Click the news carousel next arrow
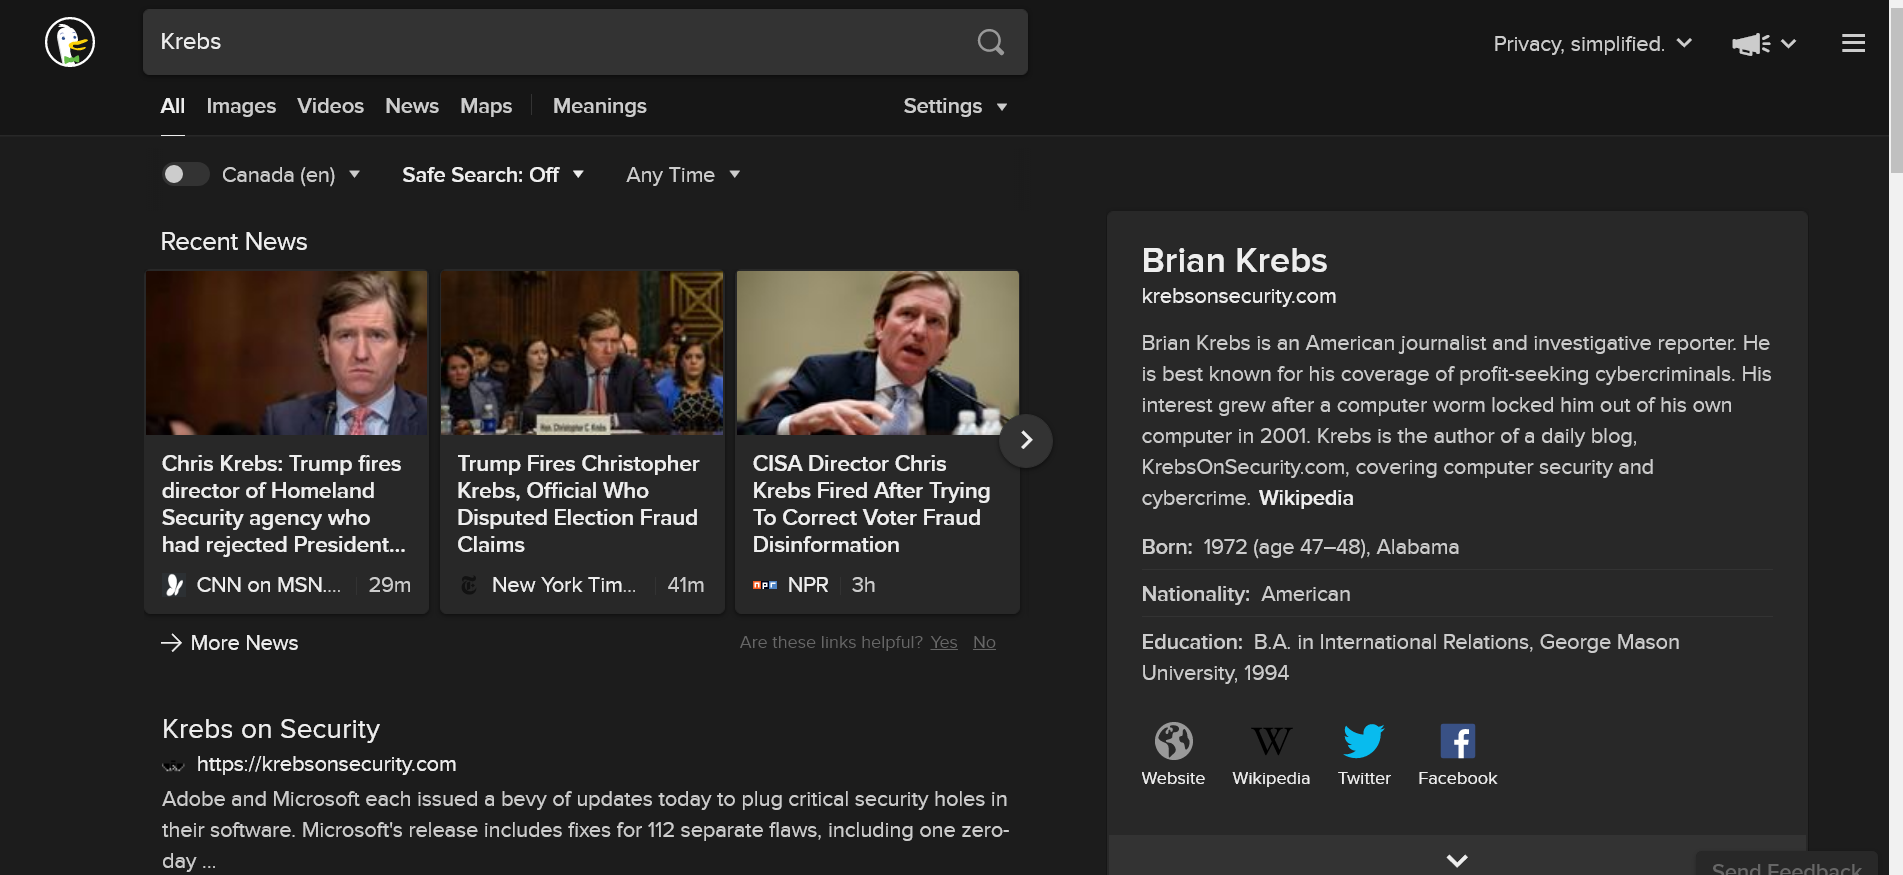The image size is (1903, 875). click(1026, 440)
